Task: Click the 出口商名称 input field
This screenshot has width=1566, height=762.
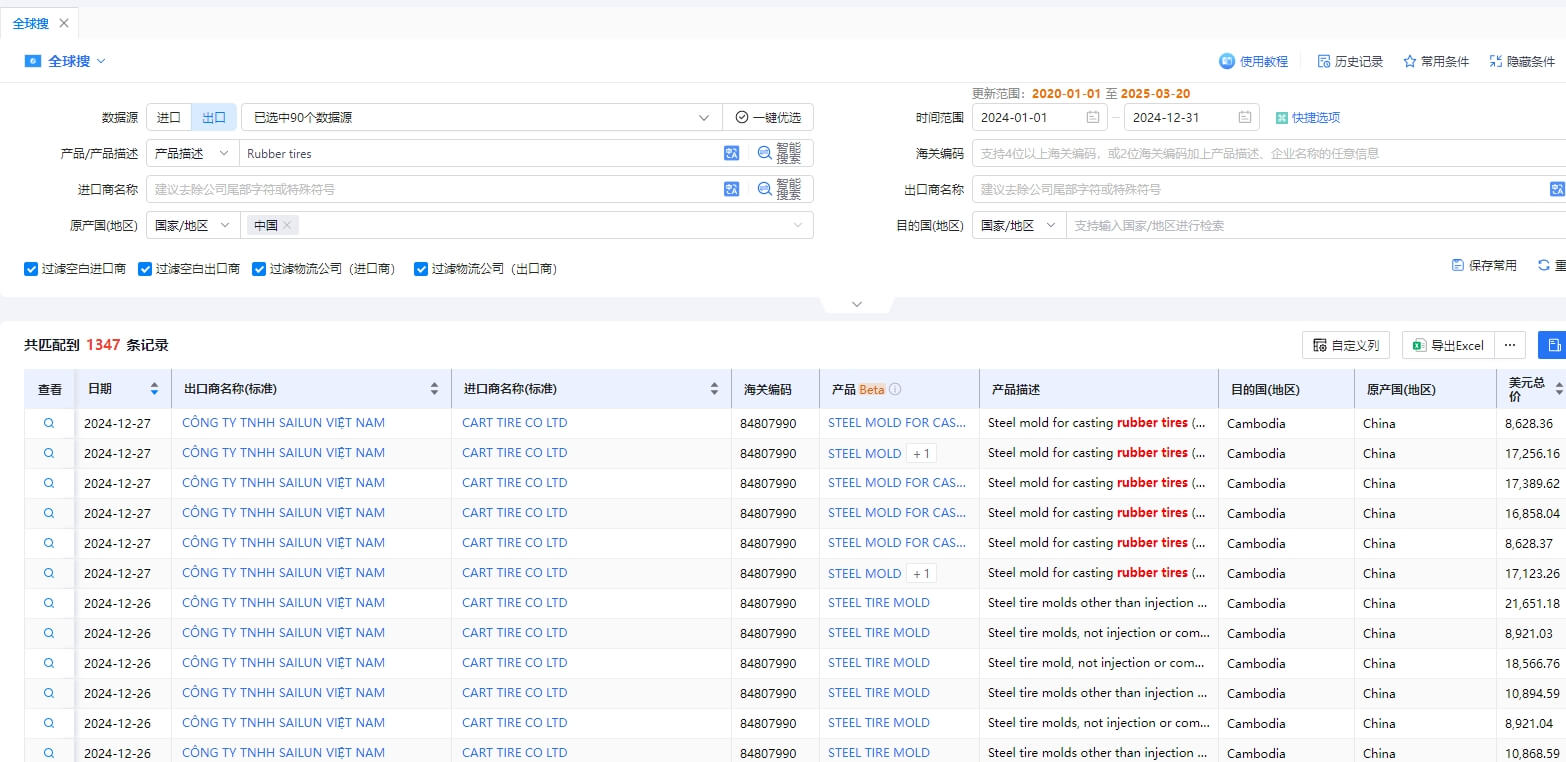Action: [x=1260, y=189]
